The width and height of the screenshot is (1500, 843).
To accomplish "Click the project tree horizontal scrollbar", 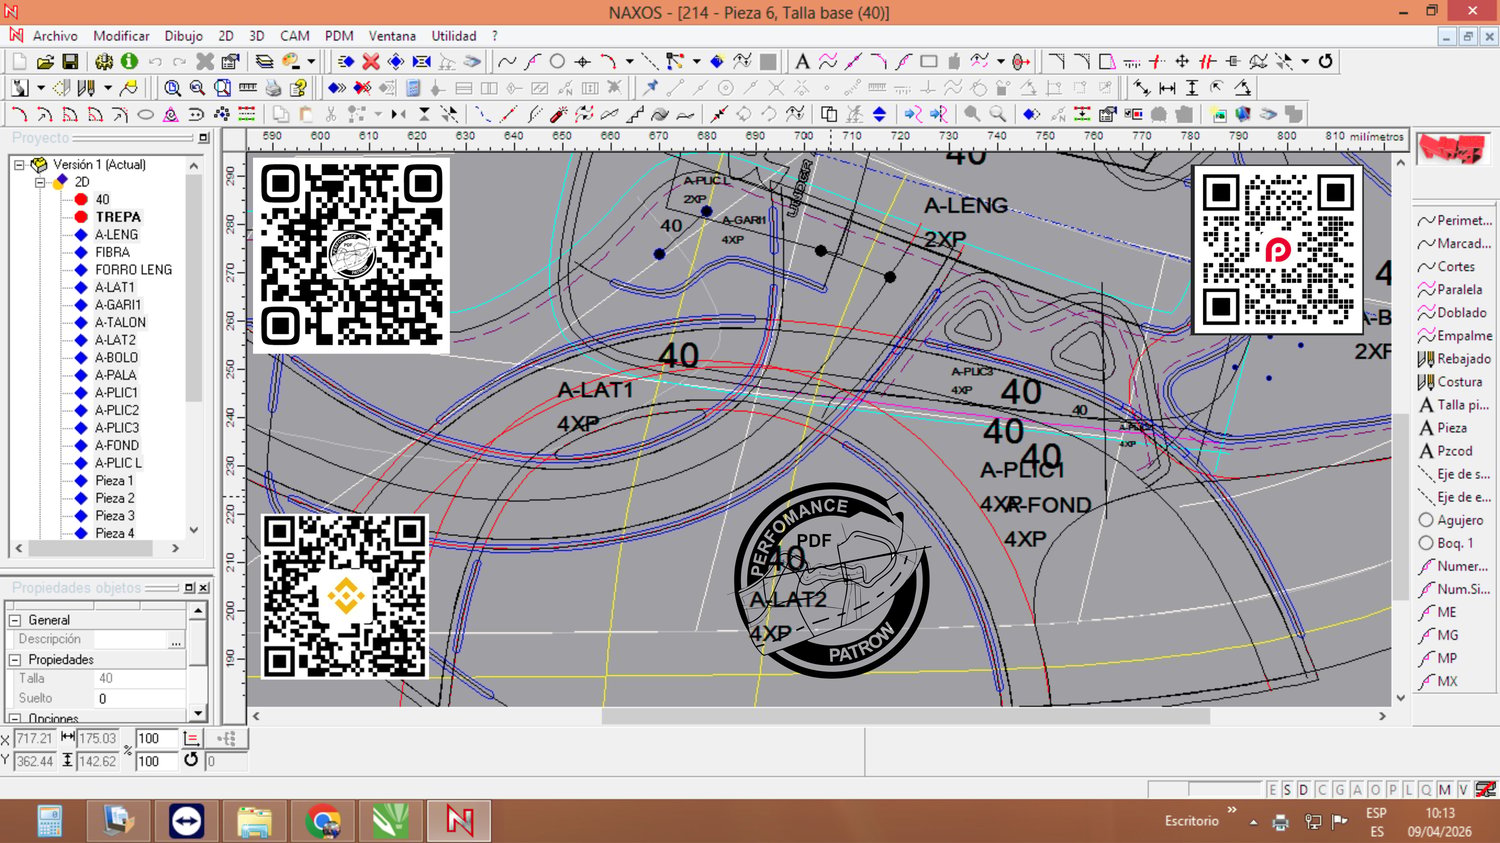I will (97, 548).
